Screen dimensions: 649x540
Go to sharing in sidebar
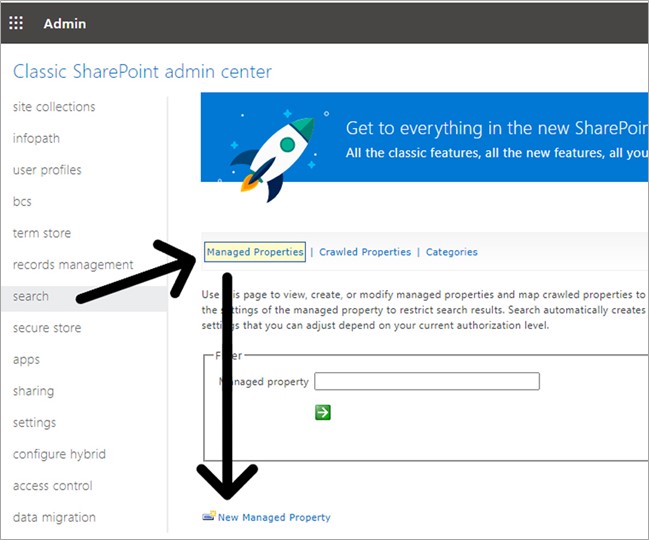33,391
